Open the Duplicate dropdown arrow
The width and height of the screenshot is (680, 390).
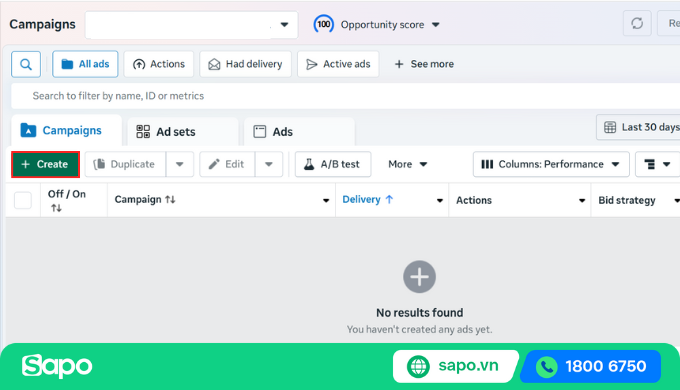pyautogui.click(x=180, y=164)
